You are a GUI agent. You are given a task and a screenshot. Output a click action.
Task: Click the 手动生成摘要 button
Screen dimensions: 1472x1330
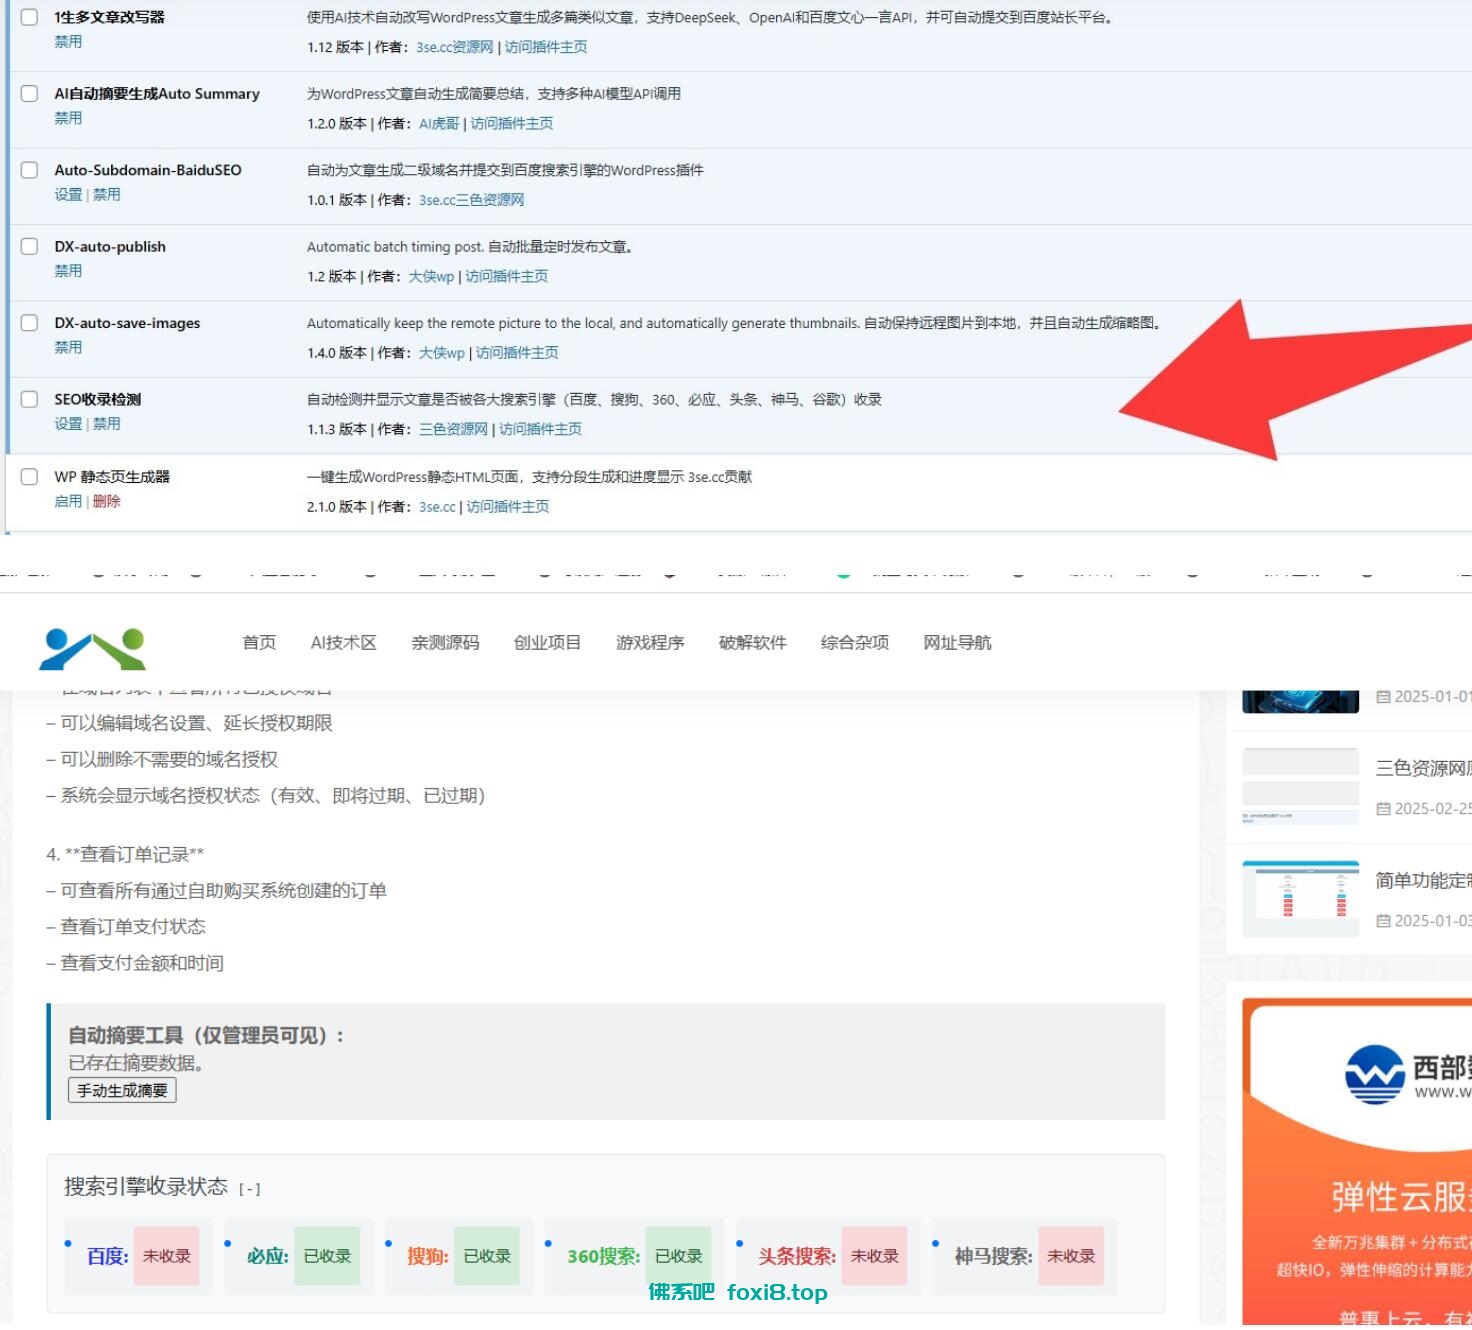click(122, 1090)
